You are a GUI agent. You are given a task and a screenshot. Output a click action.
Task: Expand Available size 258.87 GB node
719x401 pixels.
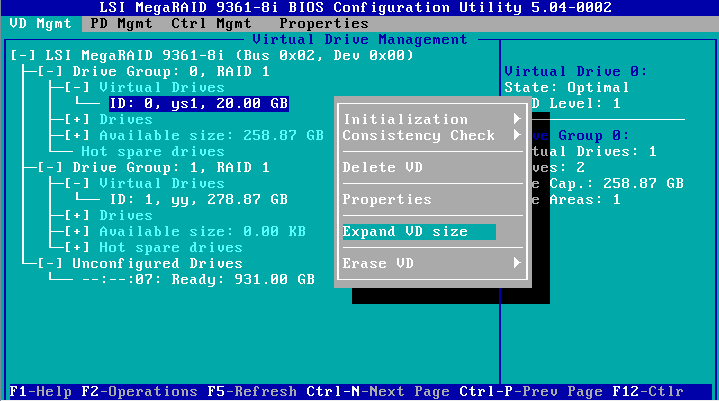coord(77,136)
